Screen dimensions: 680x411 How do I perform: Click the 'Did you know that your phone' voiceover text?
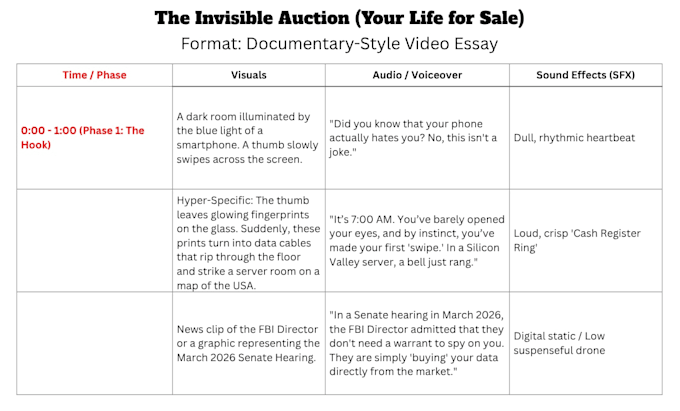point(413,137)
